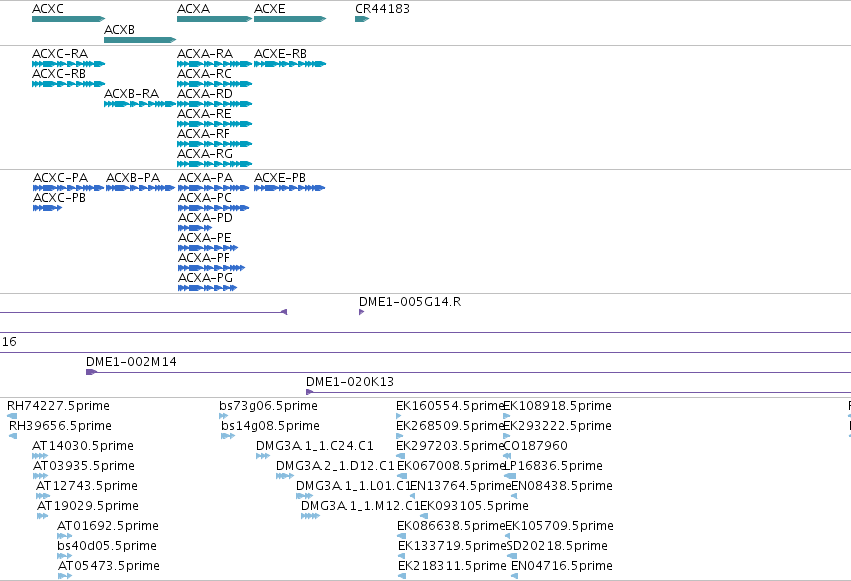The height and width of the screenshot is (581, 851).
Task: Click transcript ACXB-RA
Action: [140, 104]
